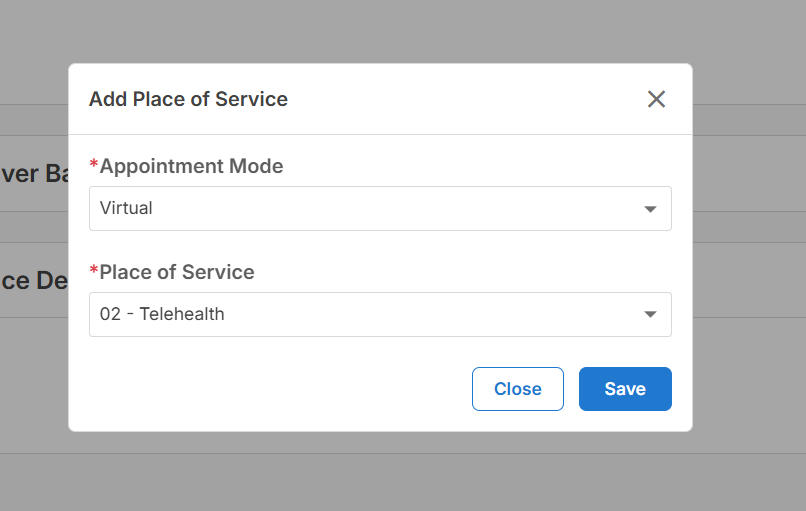Save the new place of service
Screen dimensions: 806x511
(625, 389)
